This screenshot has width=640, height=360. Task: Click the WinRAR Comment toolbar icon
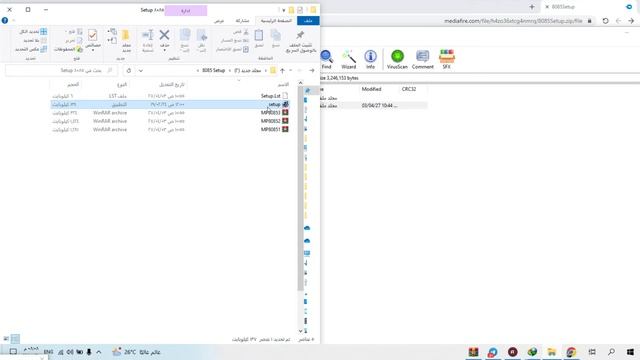pyautogui.click(x=422, y=60)
